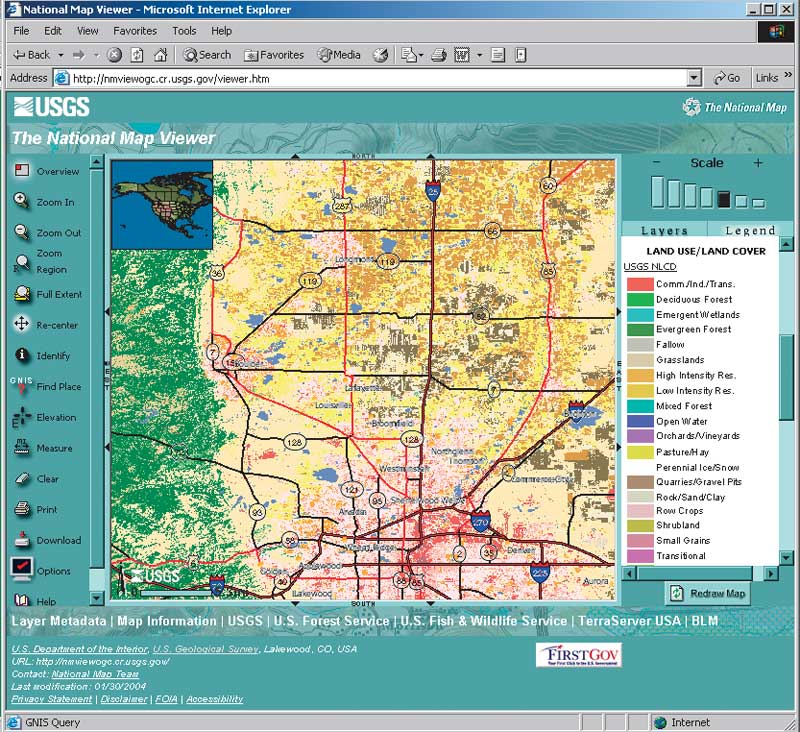The width and height of the screenshot is (800, 732).
Task: Stop loading the page
Action: tap(114, 55)
